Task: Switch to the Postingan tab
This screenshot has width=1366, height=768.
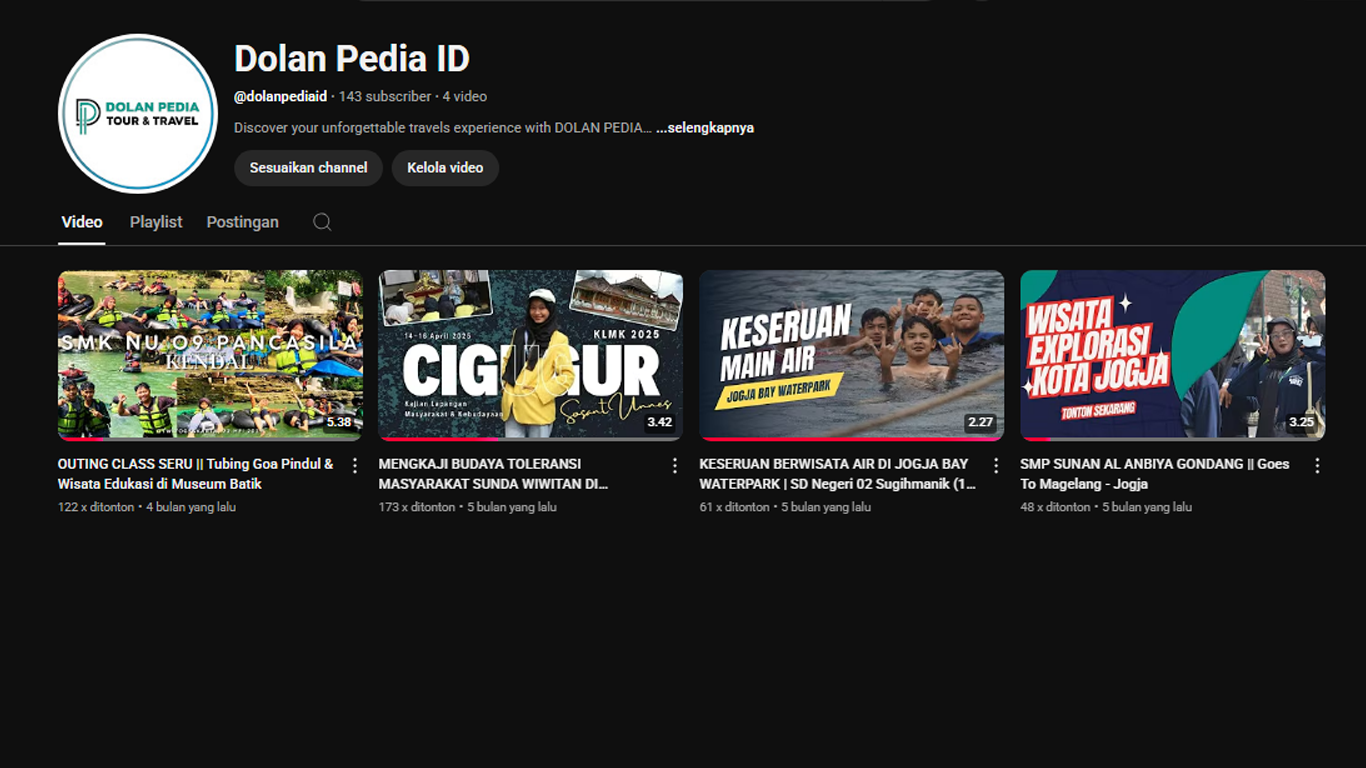Action: click(x=242, y=221)
